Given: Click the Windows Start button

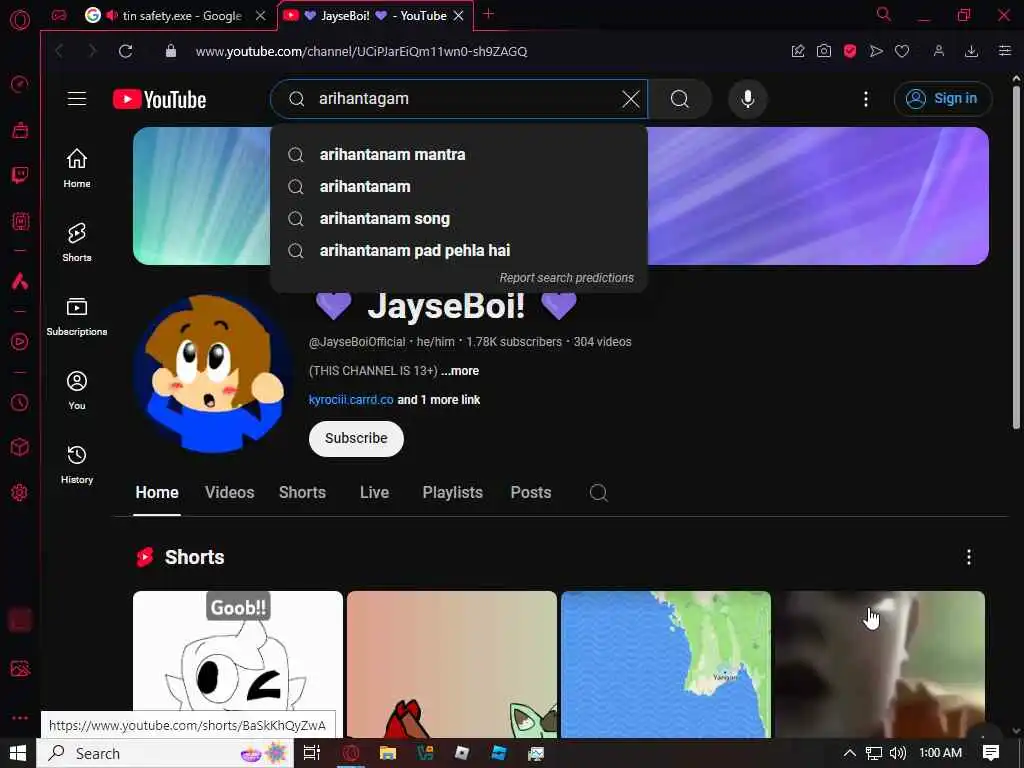Looking at the screenshot, I should click(18, 753).
